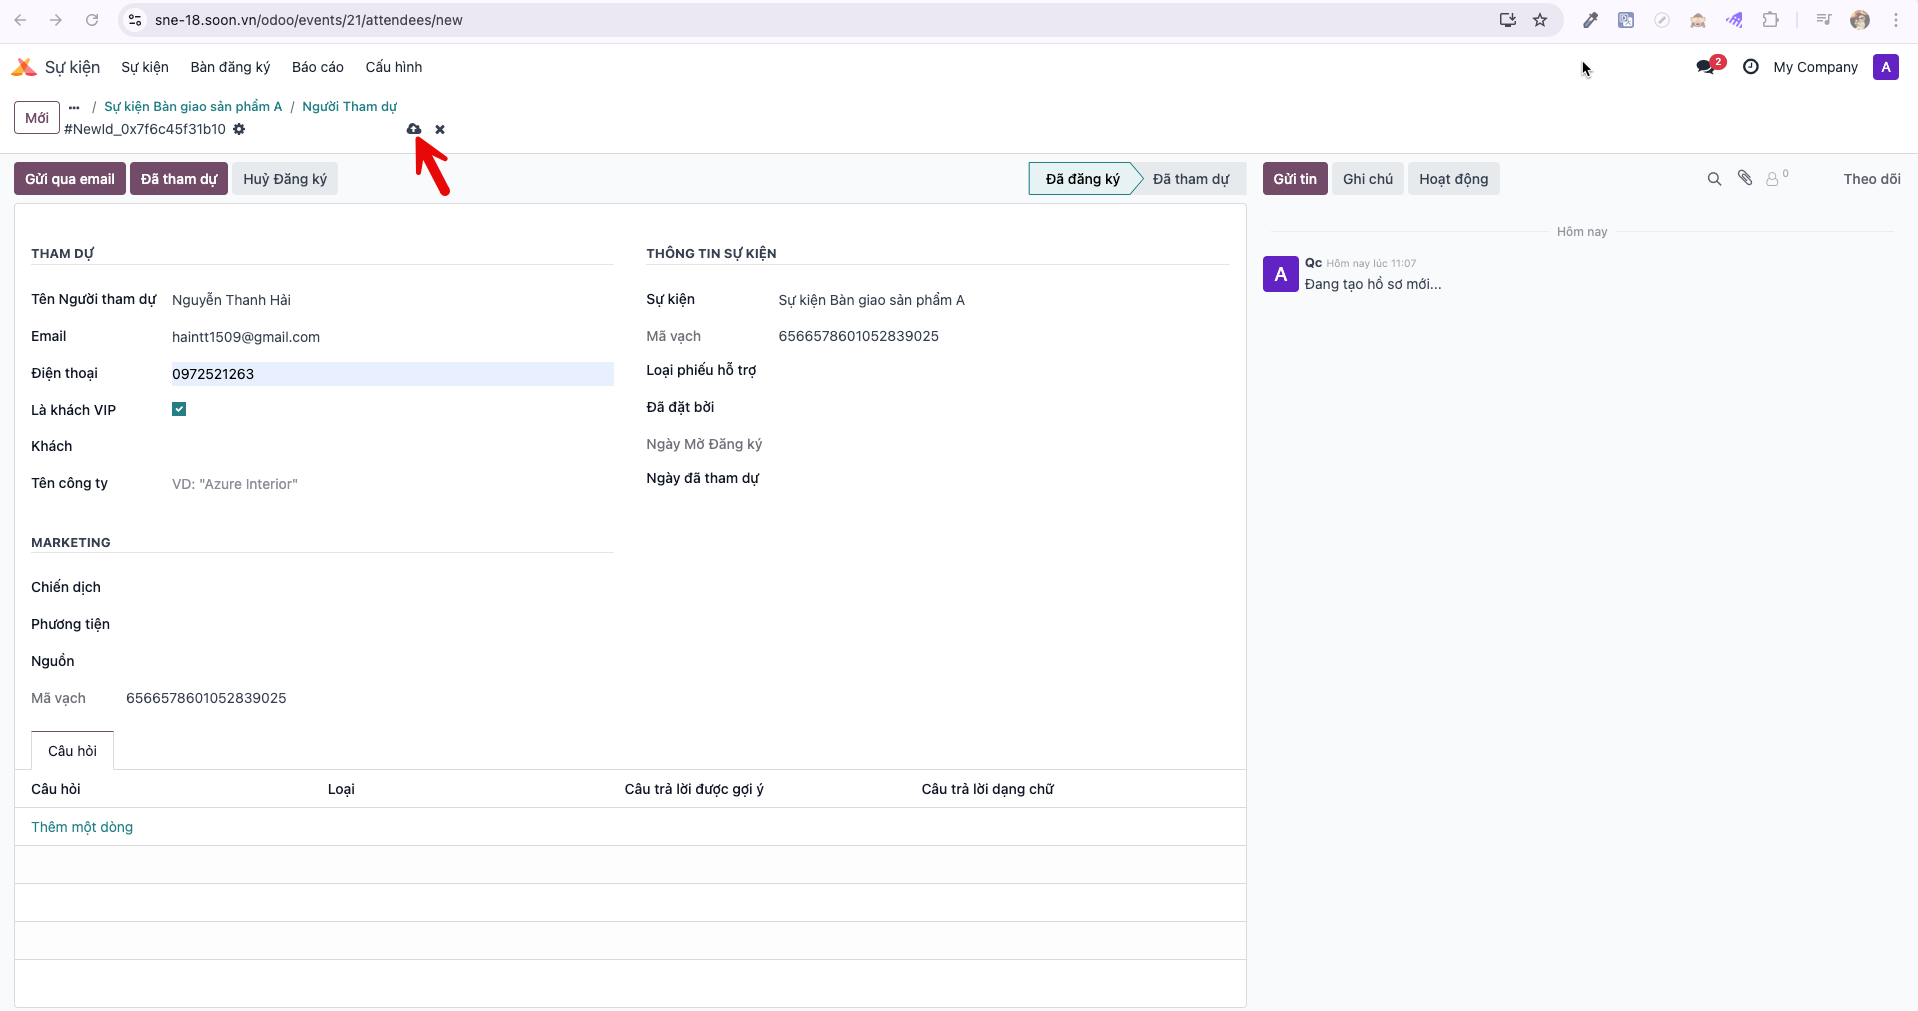
Task: Open the eyedropper extension icon
Action: pyautogui.click(x=1590, y=20)
